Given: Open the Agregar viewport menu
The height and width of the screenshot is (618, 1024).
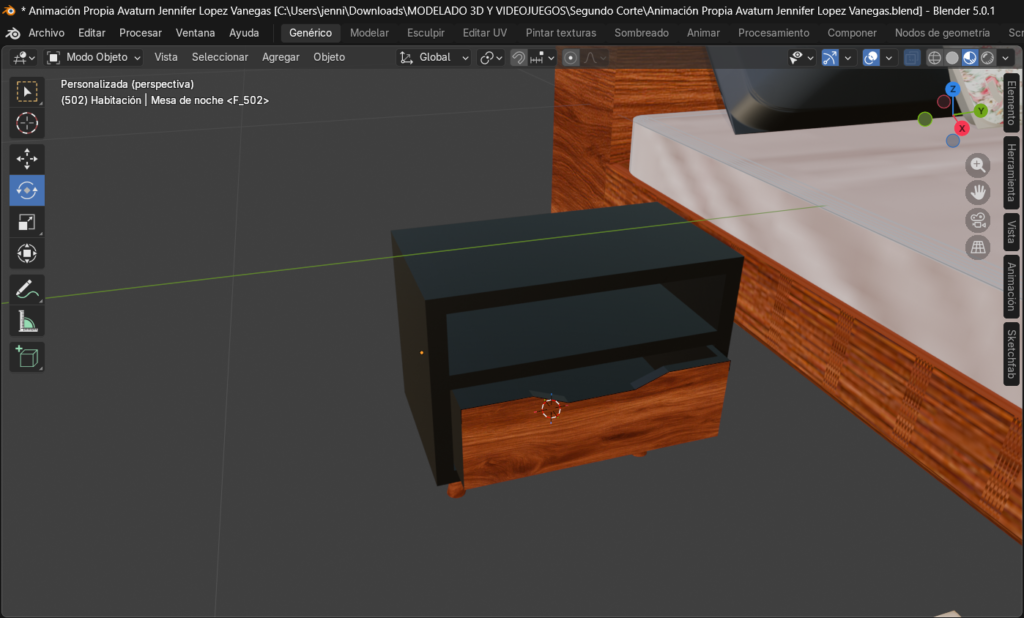Looking at the screenshot, I should coord(280,57).
